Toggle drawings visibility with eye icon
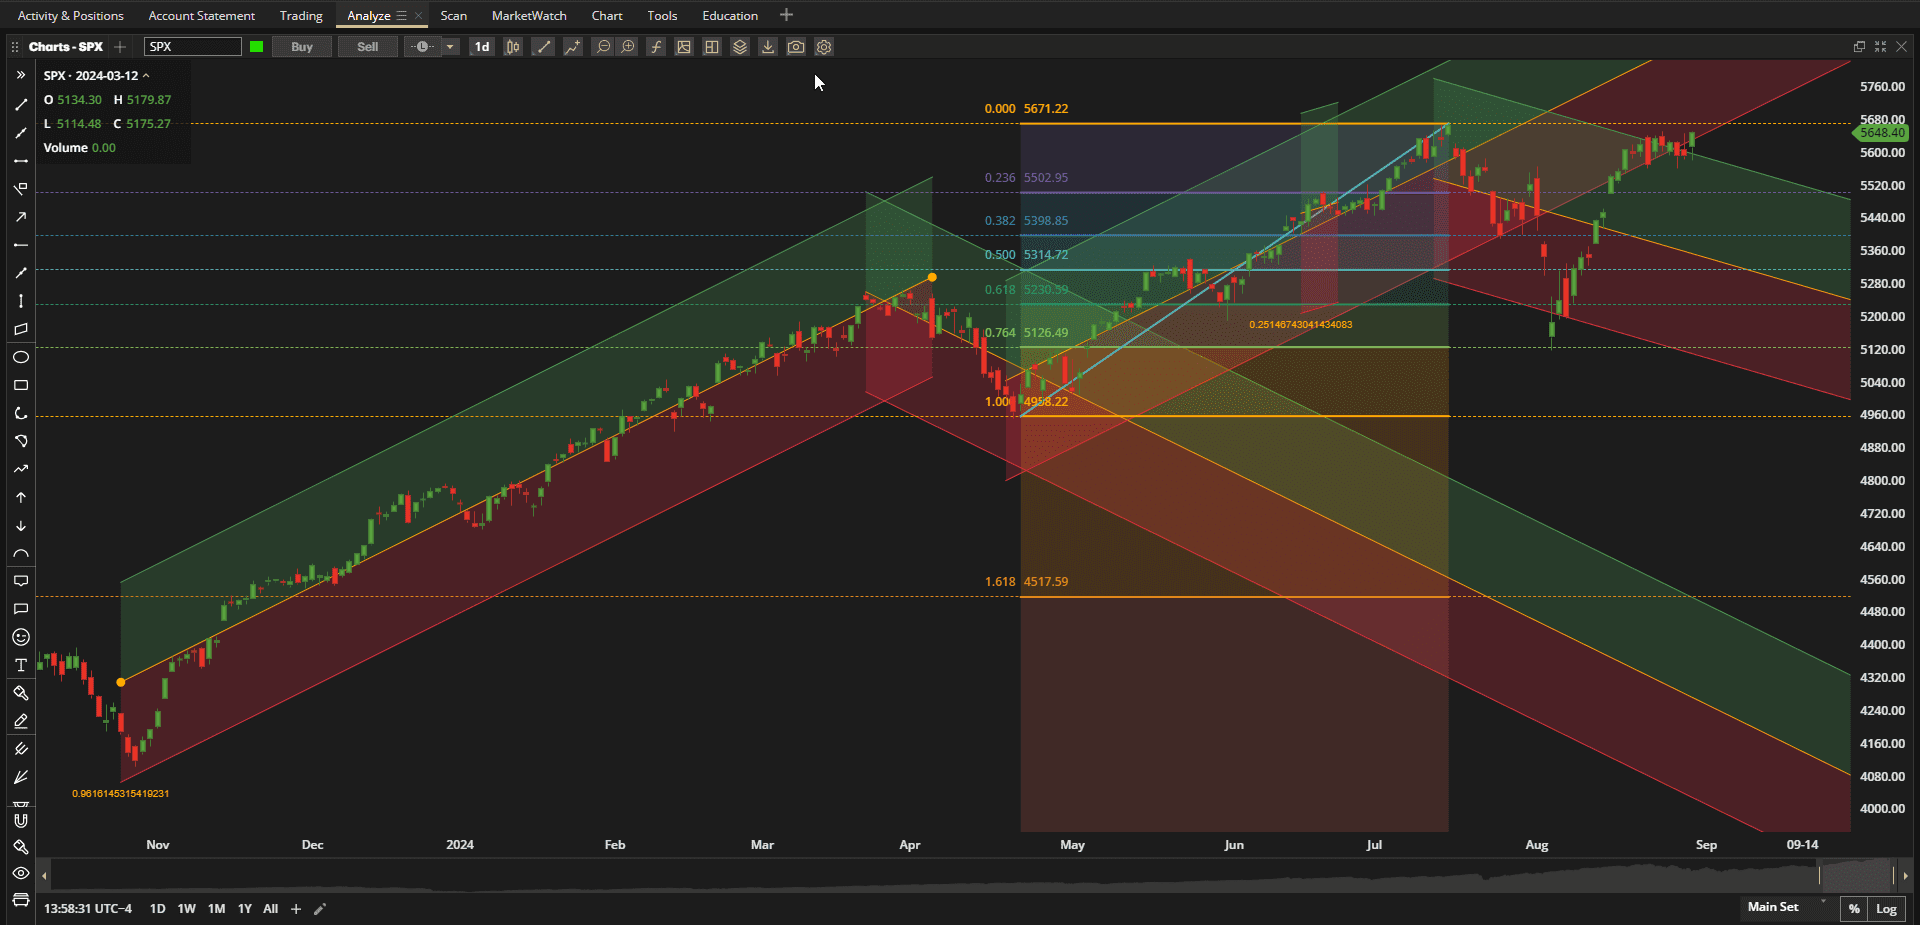Viewport: 1920px width, 925px height. [x=20, y=873]
